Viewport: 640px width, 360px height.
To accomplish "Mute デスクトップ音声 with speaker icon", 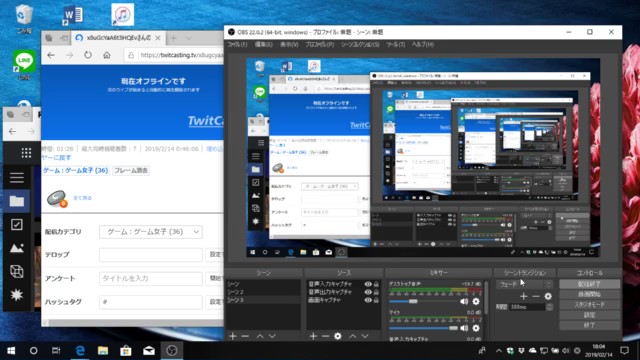I will [x=464, y=301].
